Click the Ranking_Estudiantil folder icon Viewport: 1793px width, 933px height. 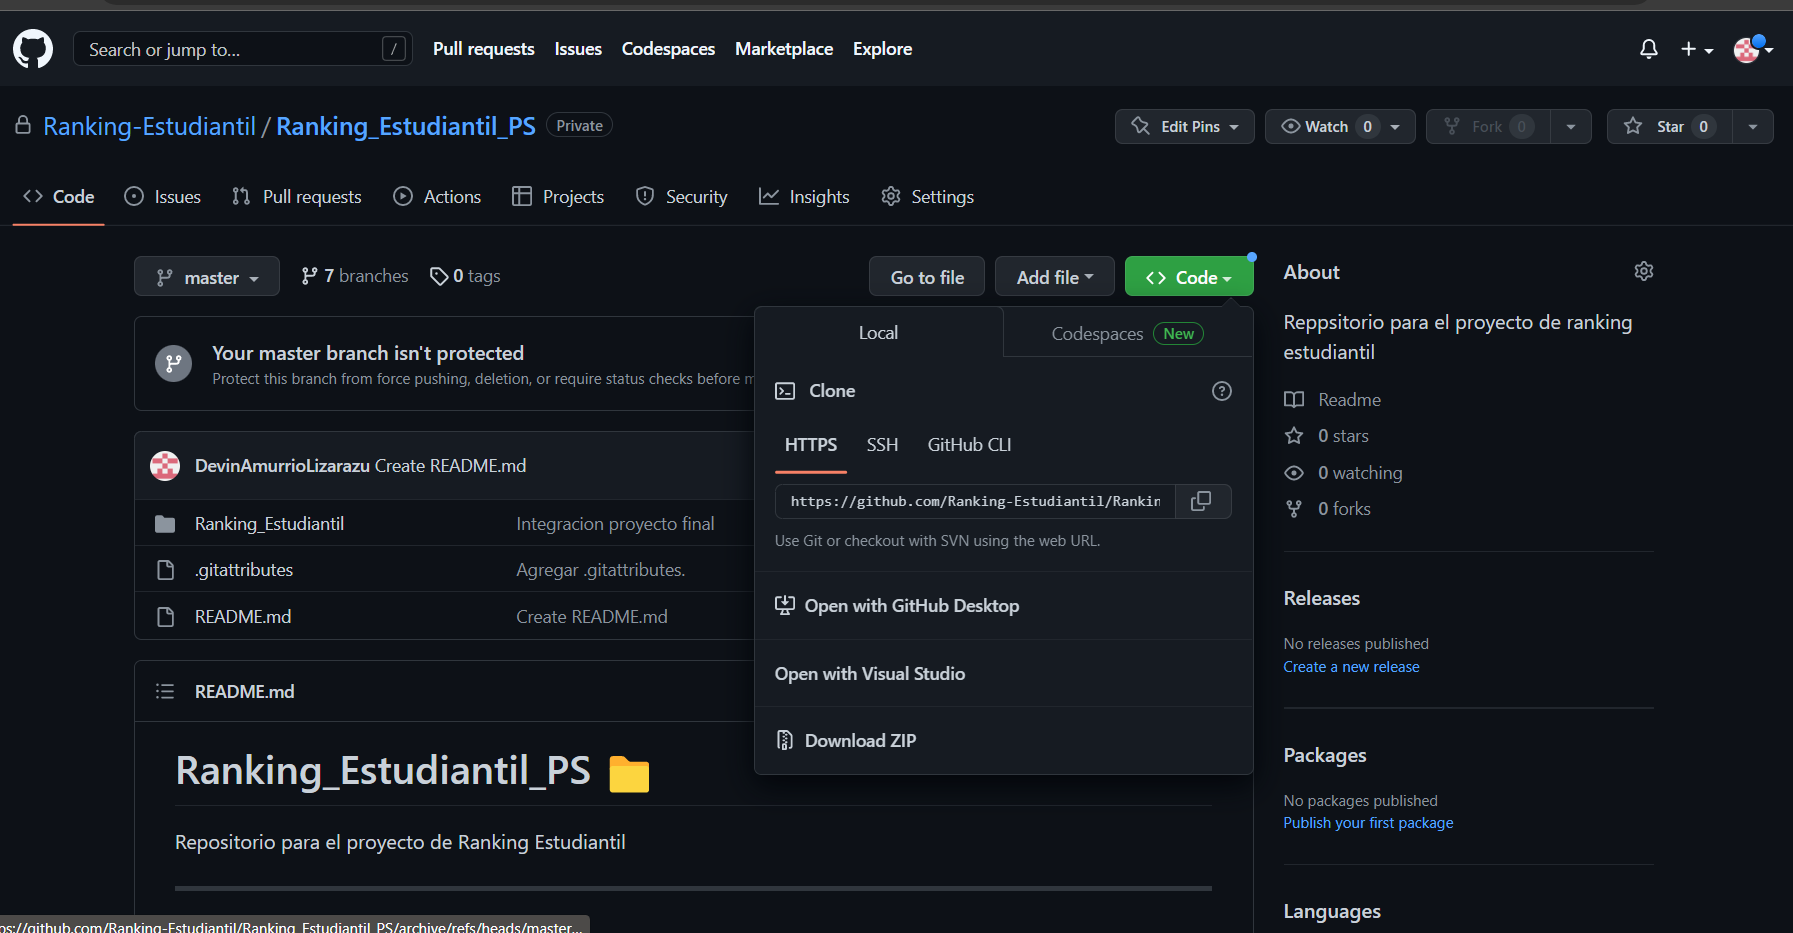point(165,524)
